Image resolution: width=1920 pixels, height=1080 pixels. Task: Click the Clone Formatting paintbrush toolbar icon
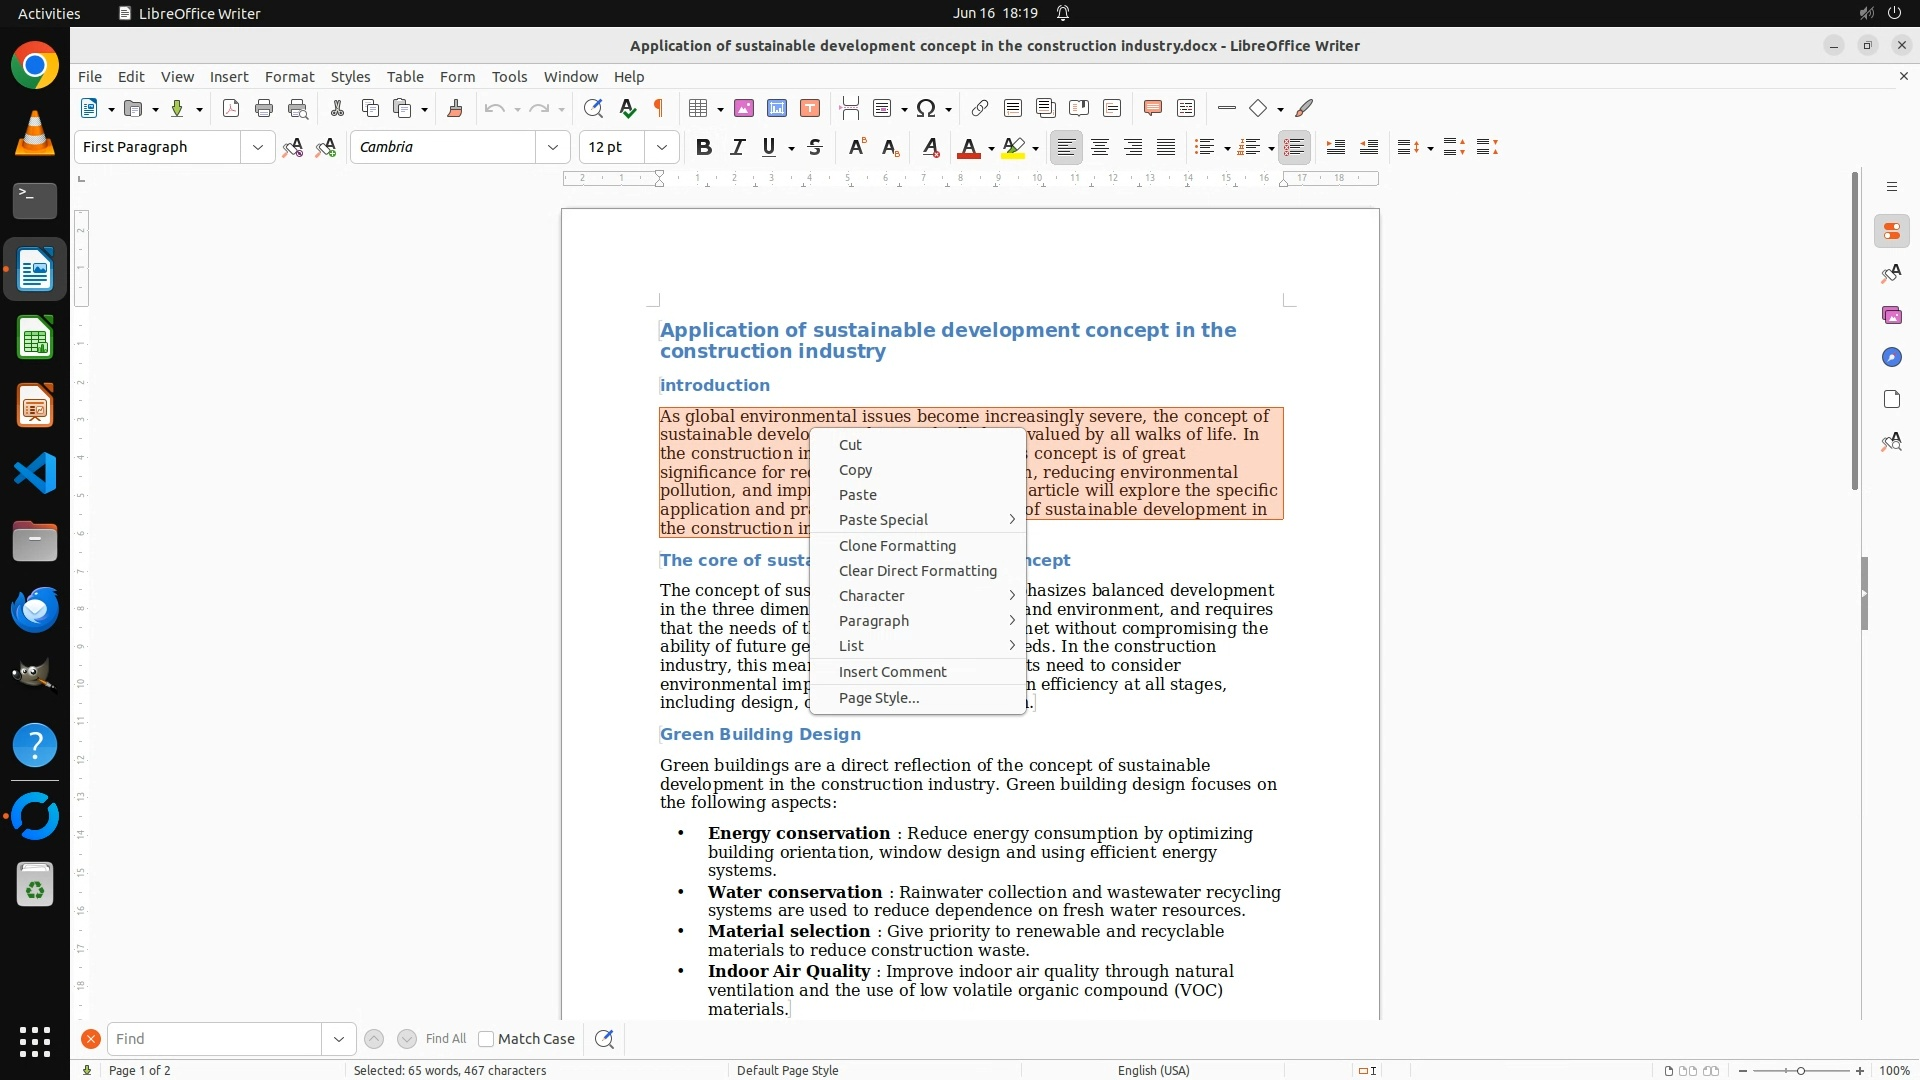coord(455,108)
